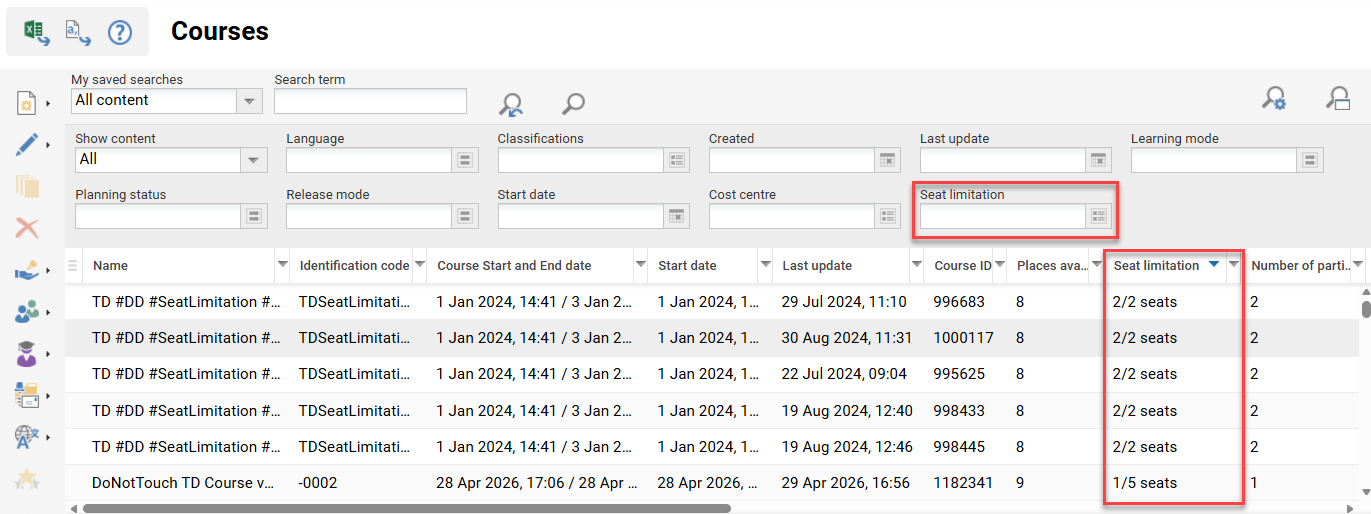Open Seat limitation picker icon
The height and width of the screenshot is (514, 1371).
click(x=1098, y=216)
